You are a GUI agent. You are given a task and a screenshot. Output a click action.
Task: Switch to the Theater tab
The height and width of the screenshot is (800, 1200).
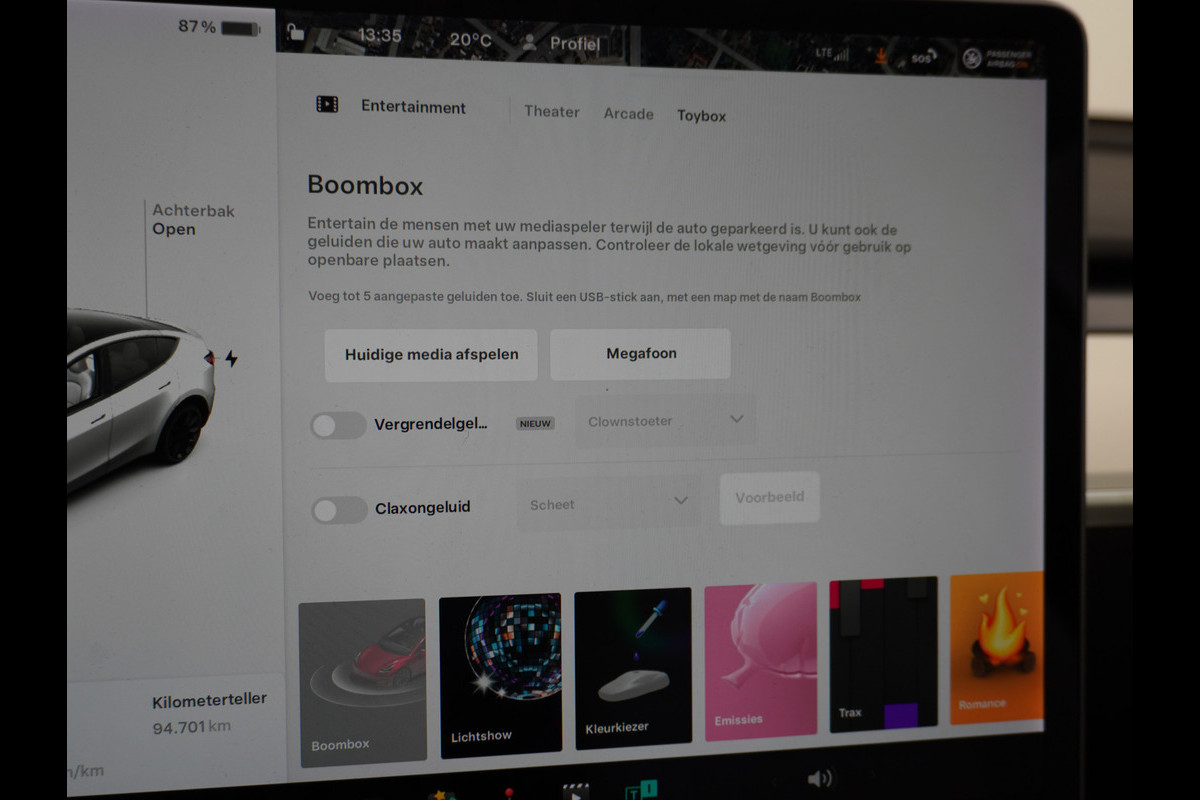[x=552, y=112]
